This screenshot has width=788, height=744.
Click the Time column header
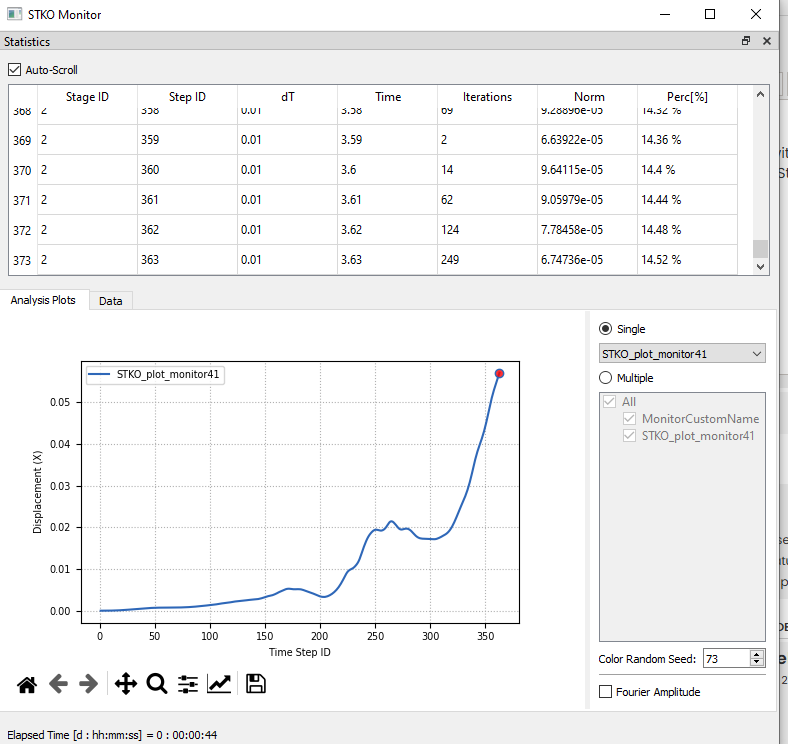(387, 97)
